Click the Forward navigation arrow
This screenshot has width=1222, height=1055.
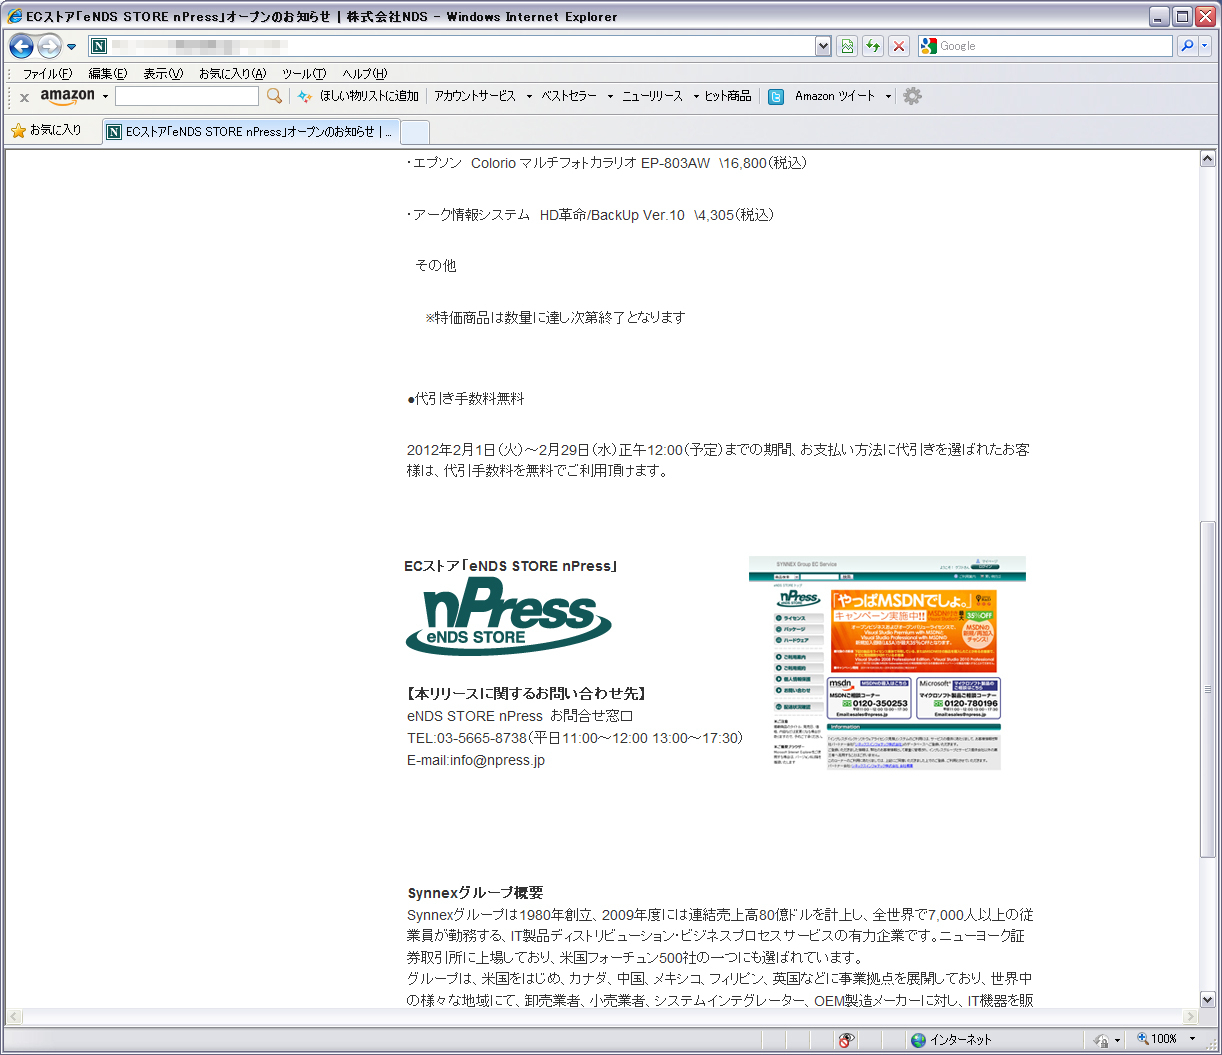[x=49, y=46]
